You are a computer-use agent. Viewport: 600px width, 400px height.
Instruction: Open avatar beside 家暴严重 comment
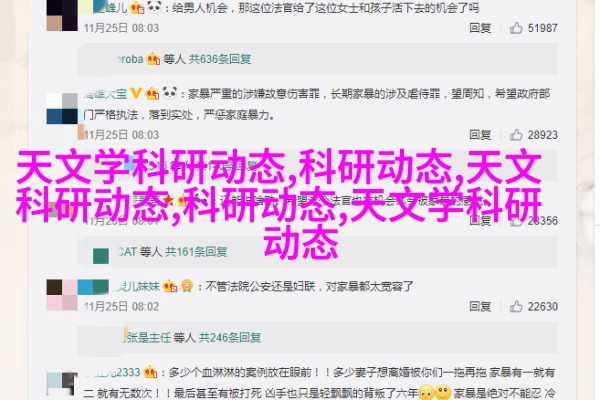point(62,108)
